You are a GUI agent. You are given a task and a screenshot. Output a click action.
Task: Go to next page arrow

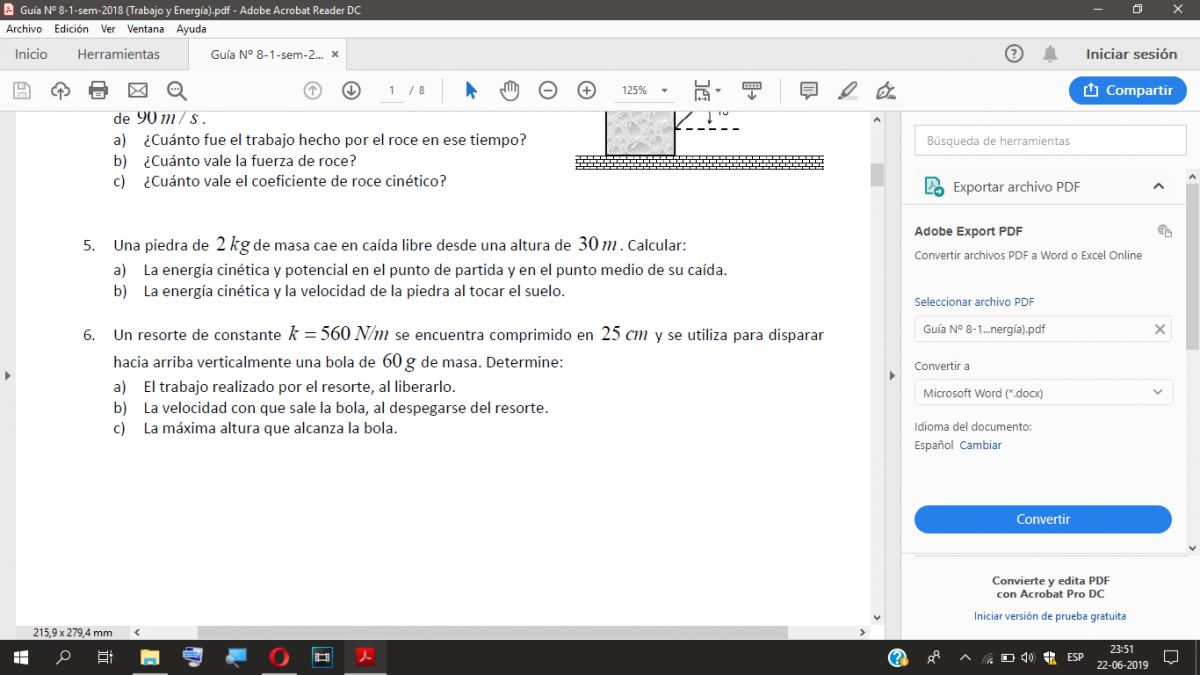[351, 90]
